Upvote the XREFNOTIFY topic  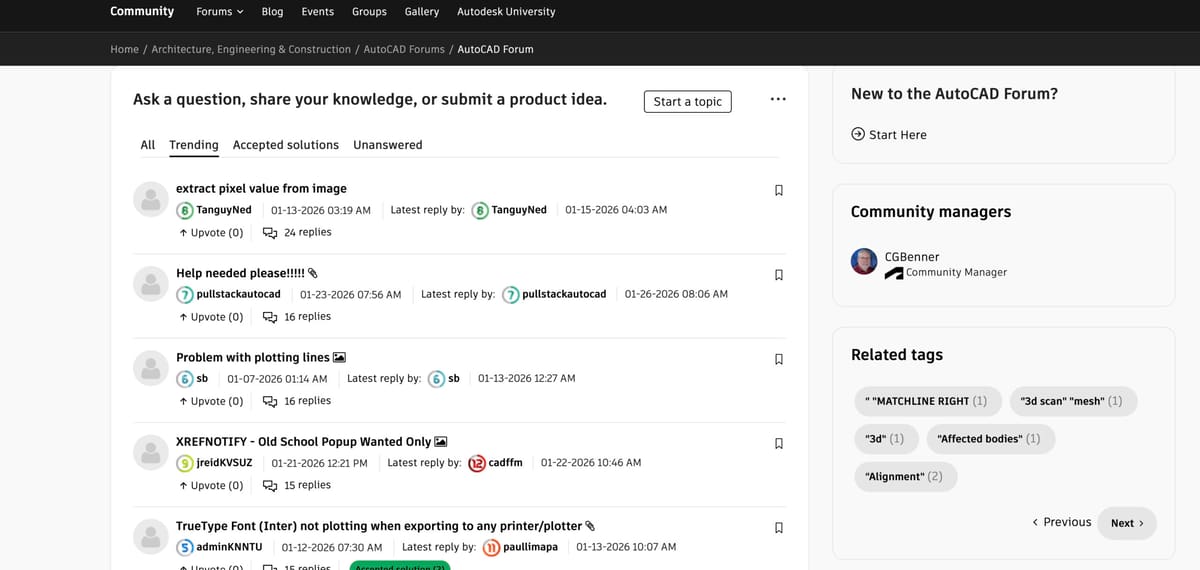click(x=211, y=485)
